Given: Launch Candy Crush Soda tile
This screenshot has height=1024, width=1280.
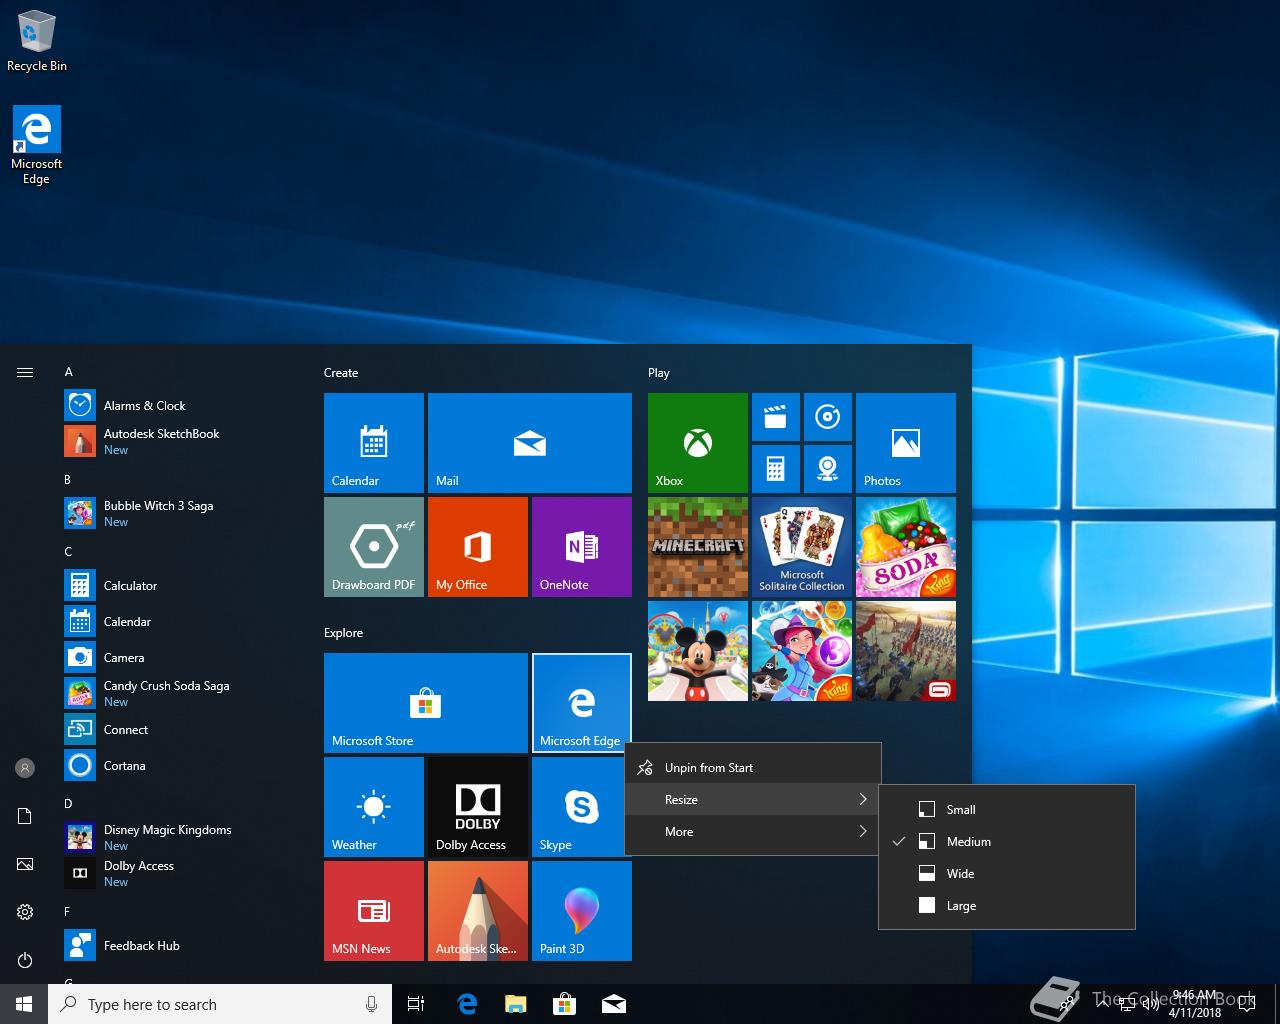Looking at the screenshot, I should click(906, 547).
